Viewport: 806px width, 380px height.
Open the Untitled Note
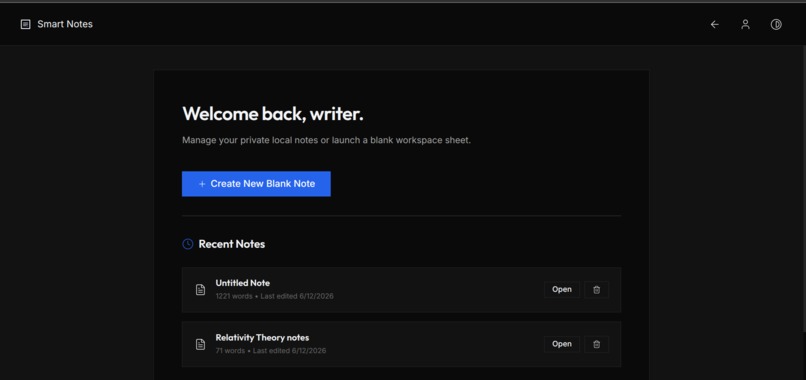562,289
